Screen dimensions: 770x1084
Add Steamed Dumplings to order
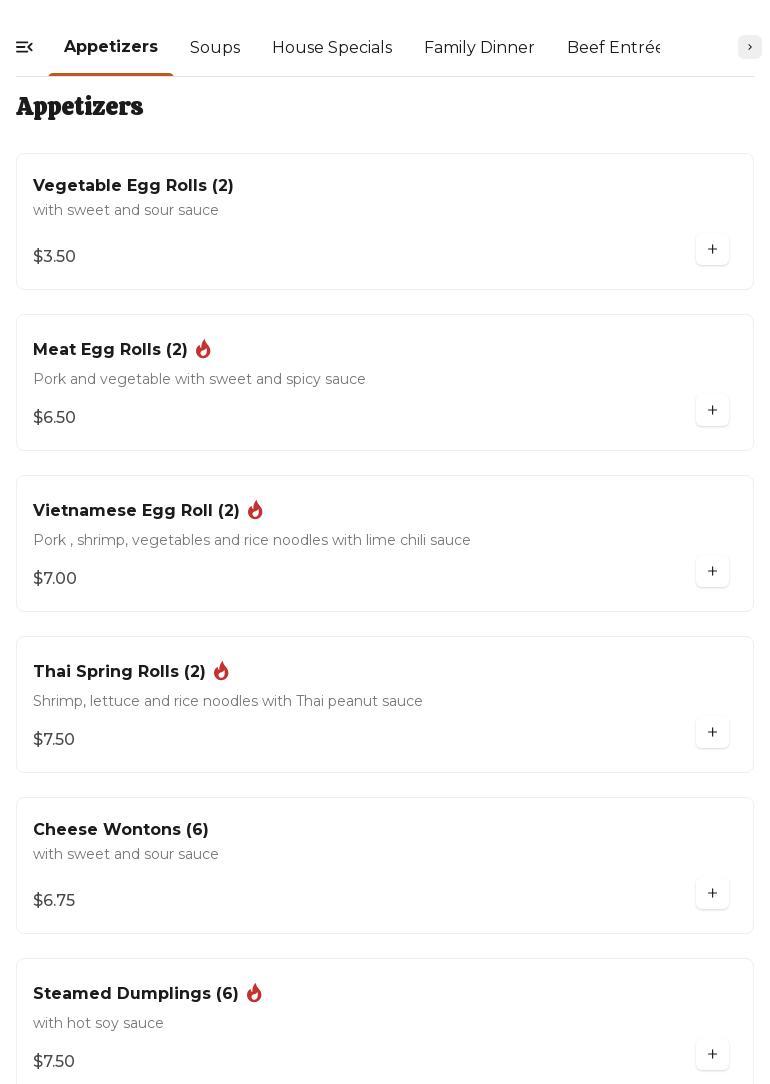[x=712, y=1055]
